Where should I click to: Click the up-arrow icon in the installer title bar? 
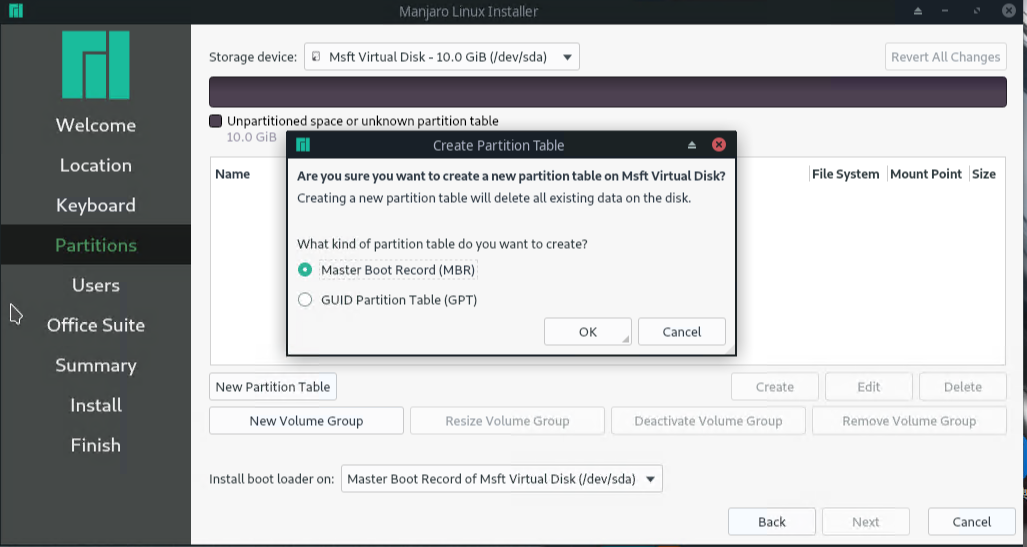click(x=918, y=11)
